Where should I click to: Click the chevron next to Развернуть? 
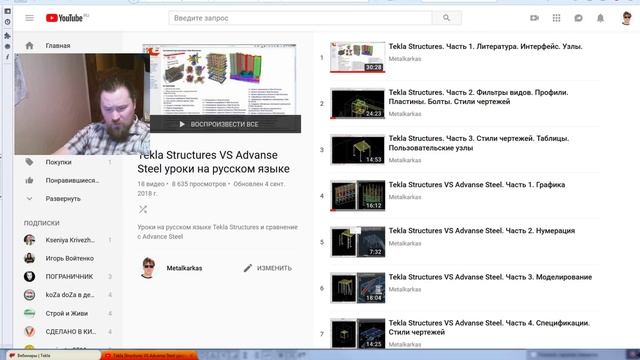pos(29,199)
